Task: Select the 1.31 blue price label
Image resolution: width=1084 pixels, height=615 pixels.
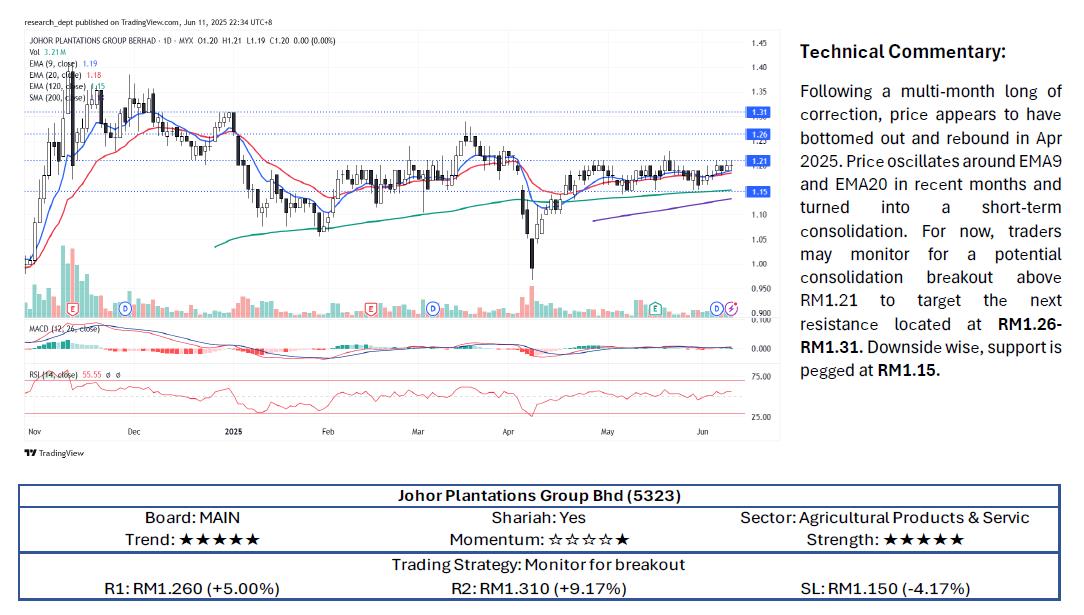Action: tap(759, 112)
